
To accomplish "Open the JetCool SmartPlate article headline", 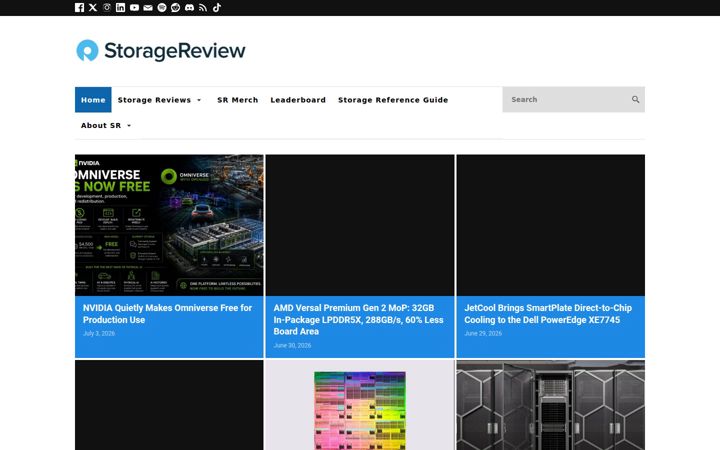I will 548,314.
